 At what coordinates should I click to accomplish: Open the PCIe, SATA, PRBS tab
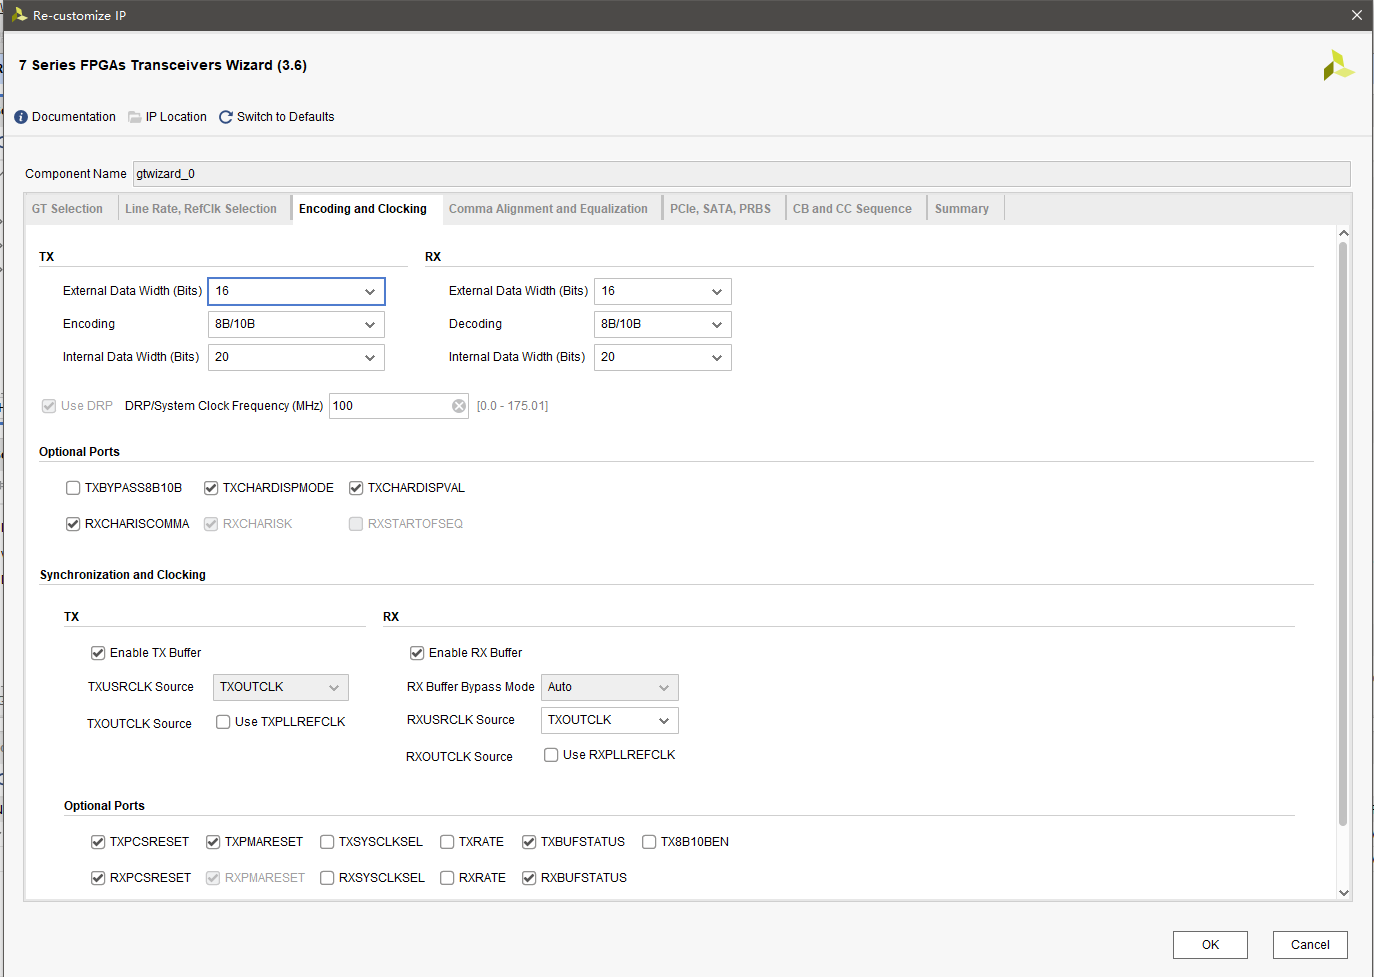coord(720,209)
